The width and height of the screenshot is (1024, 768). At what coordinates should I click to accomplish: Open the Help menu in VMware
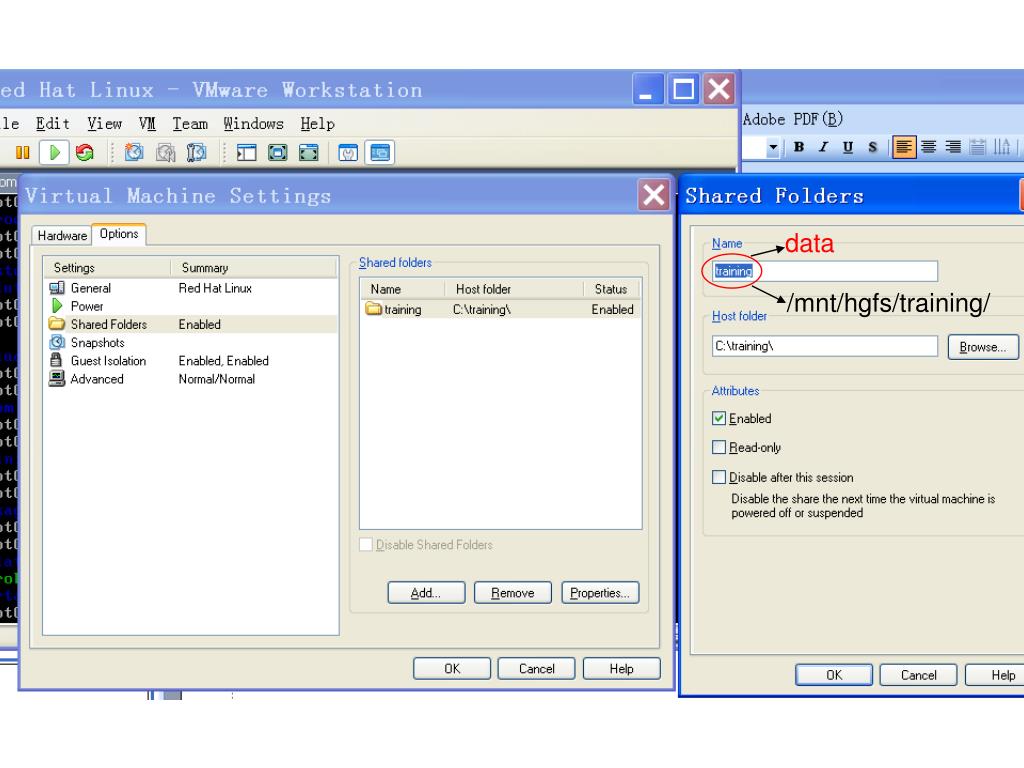[x=317, y=123]
